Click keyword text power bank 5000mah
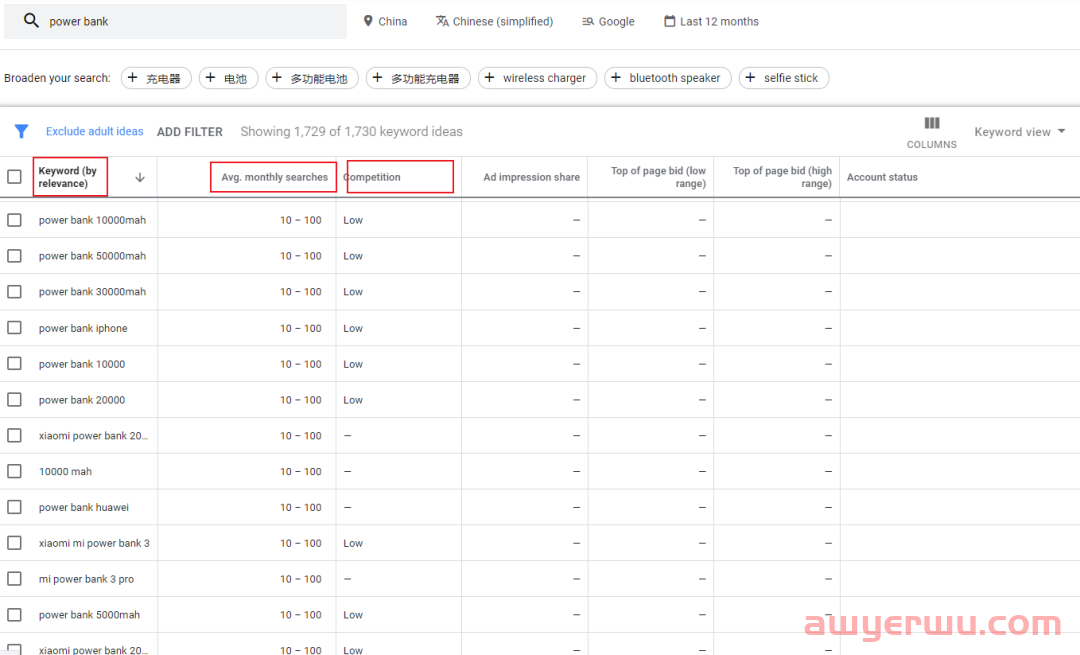This screenshot has height=655, width=1080. [89, 615]
